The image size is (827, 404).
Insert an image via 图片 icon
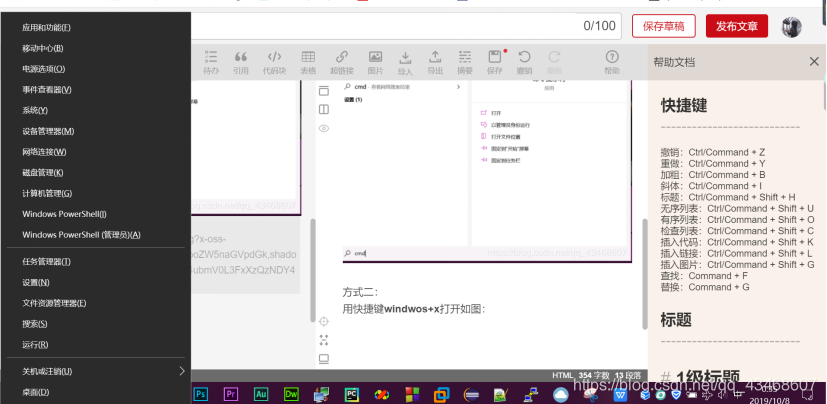[376, 62]
